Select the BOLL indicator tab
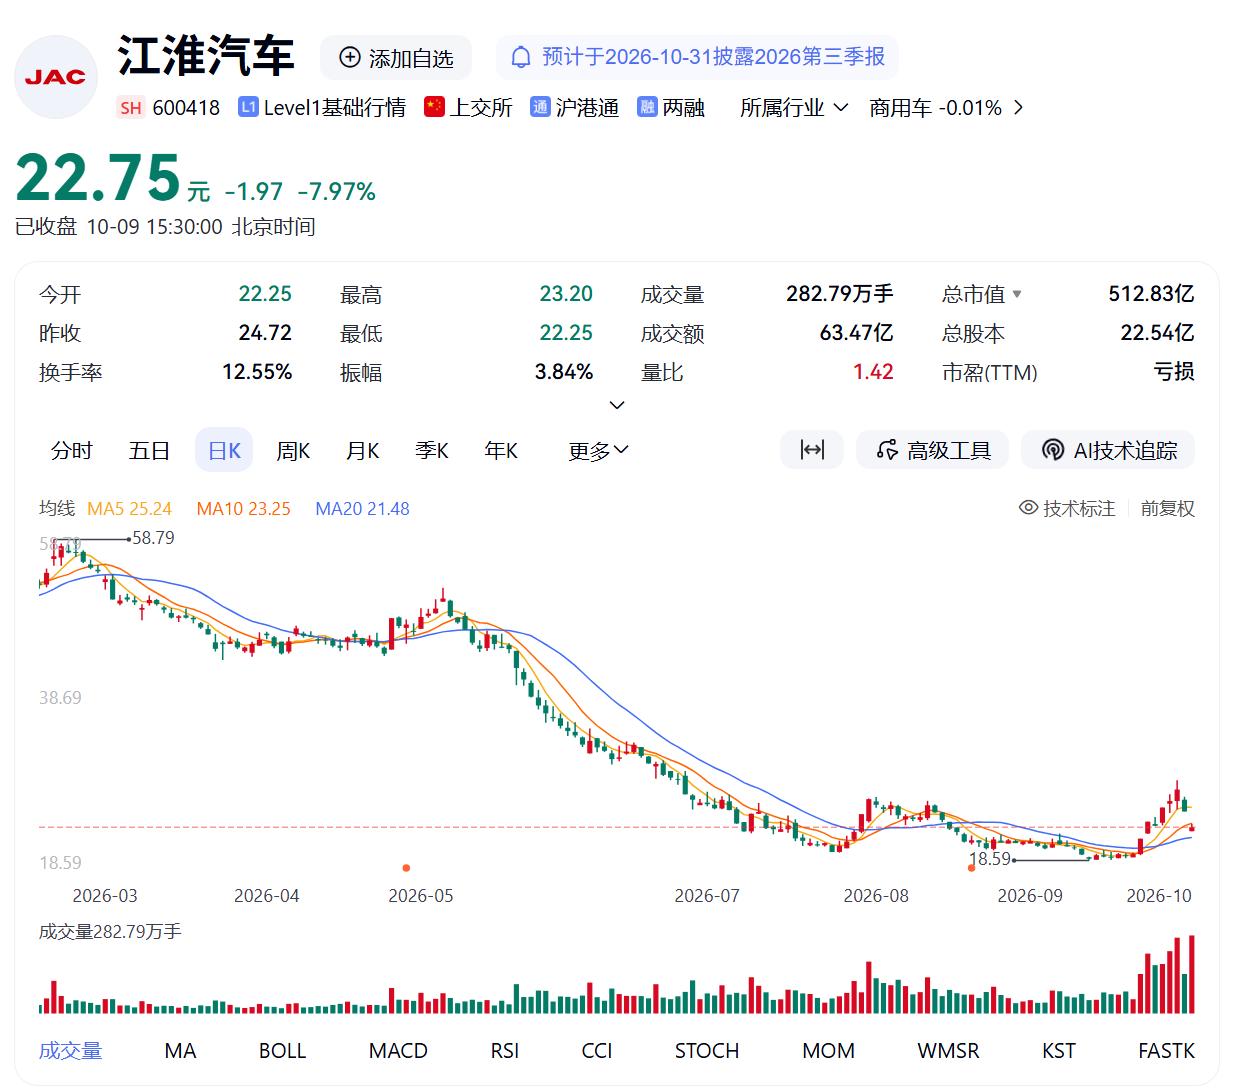Image resolution: width=1239 pixels, height=1090 pixels. (283, 1051)
